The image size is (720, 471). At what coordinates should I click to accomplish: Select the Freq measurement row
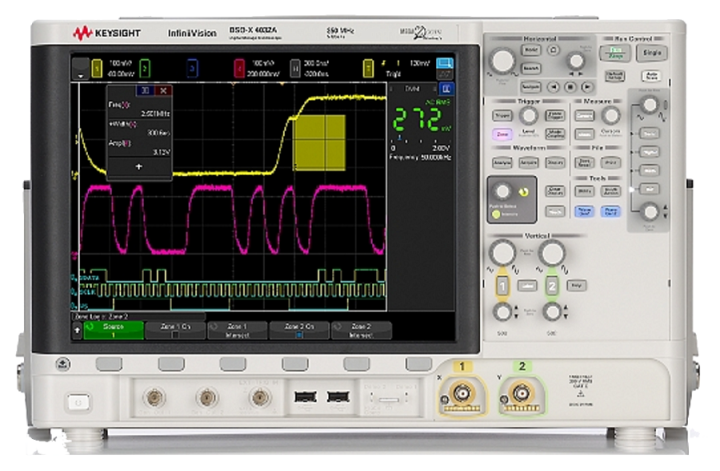139,109
